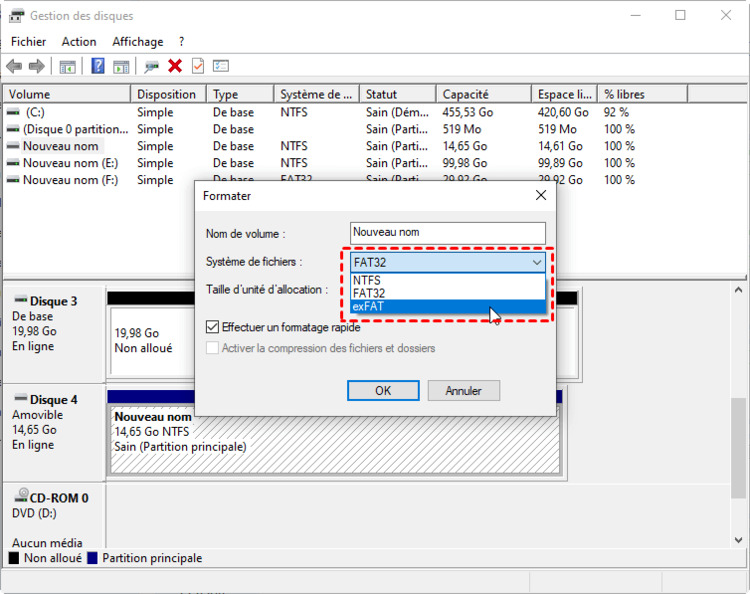750x594 pixels.
Task: Click the drive icon of Nouveau nom (F:)
Action: [x=13, y=180]
